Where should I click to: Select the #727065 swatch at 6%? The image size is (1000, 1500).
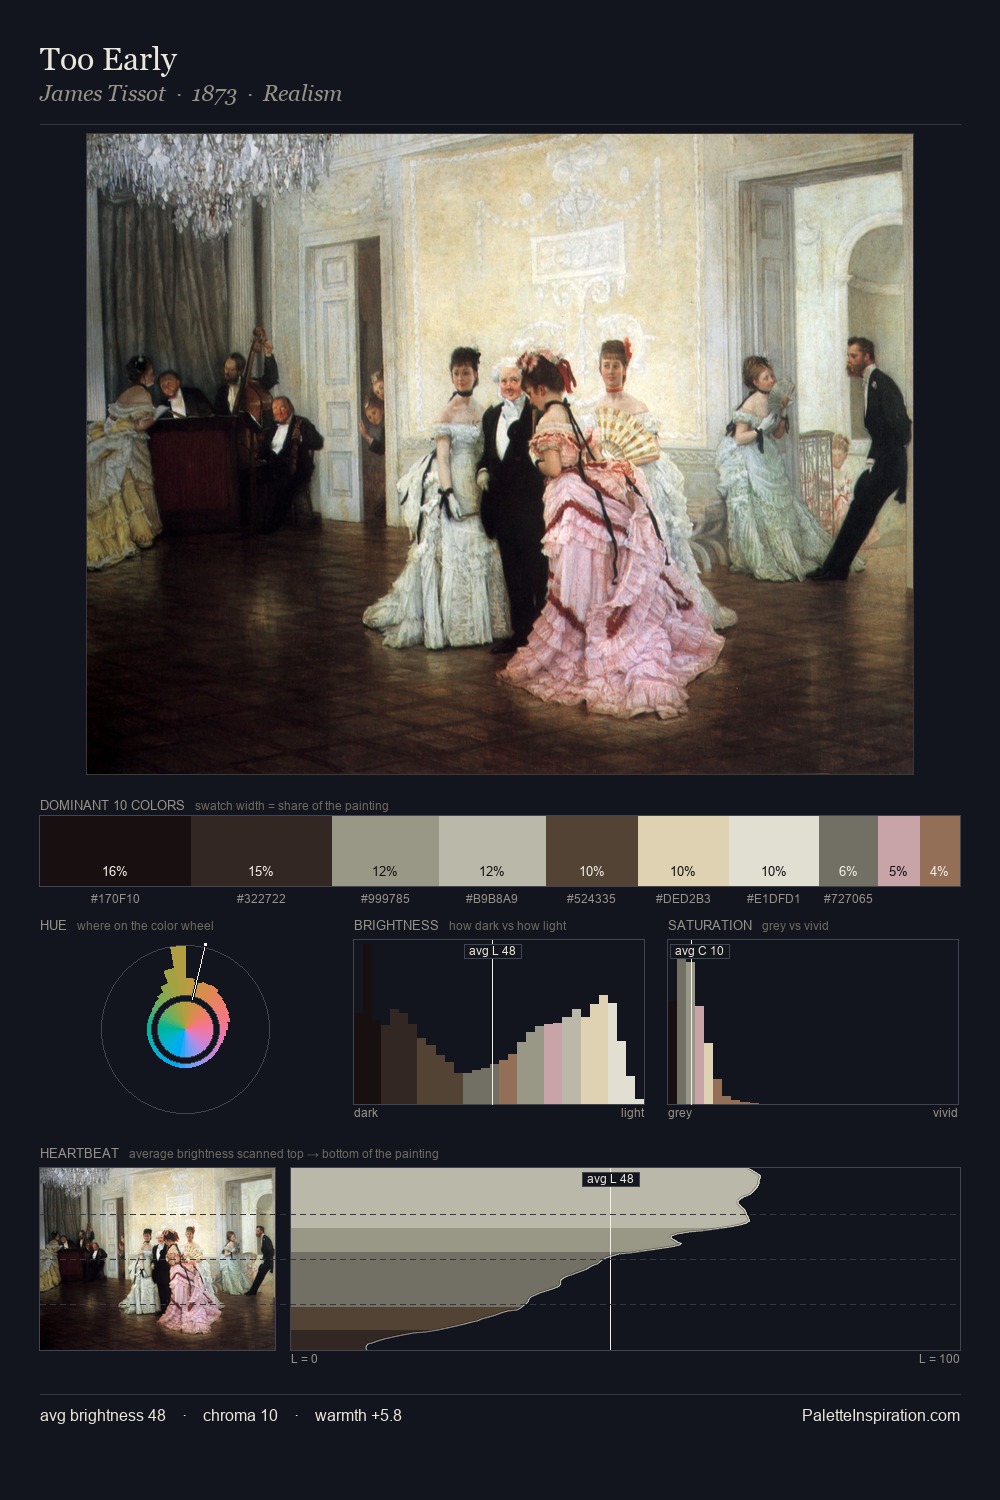tap(848, 851)
